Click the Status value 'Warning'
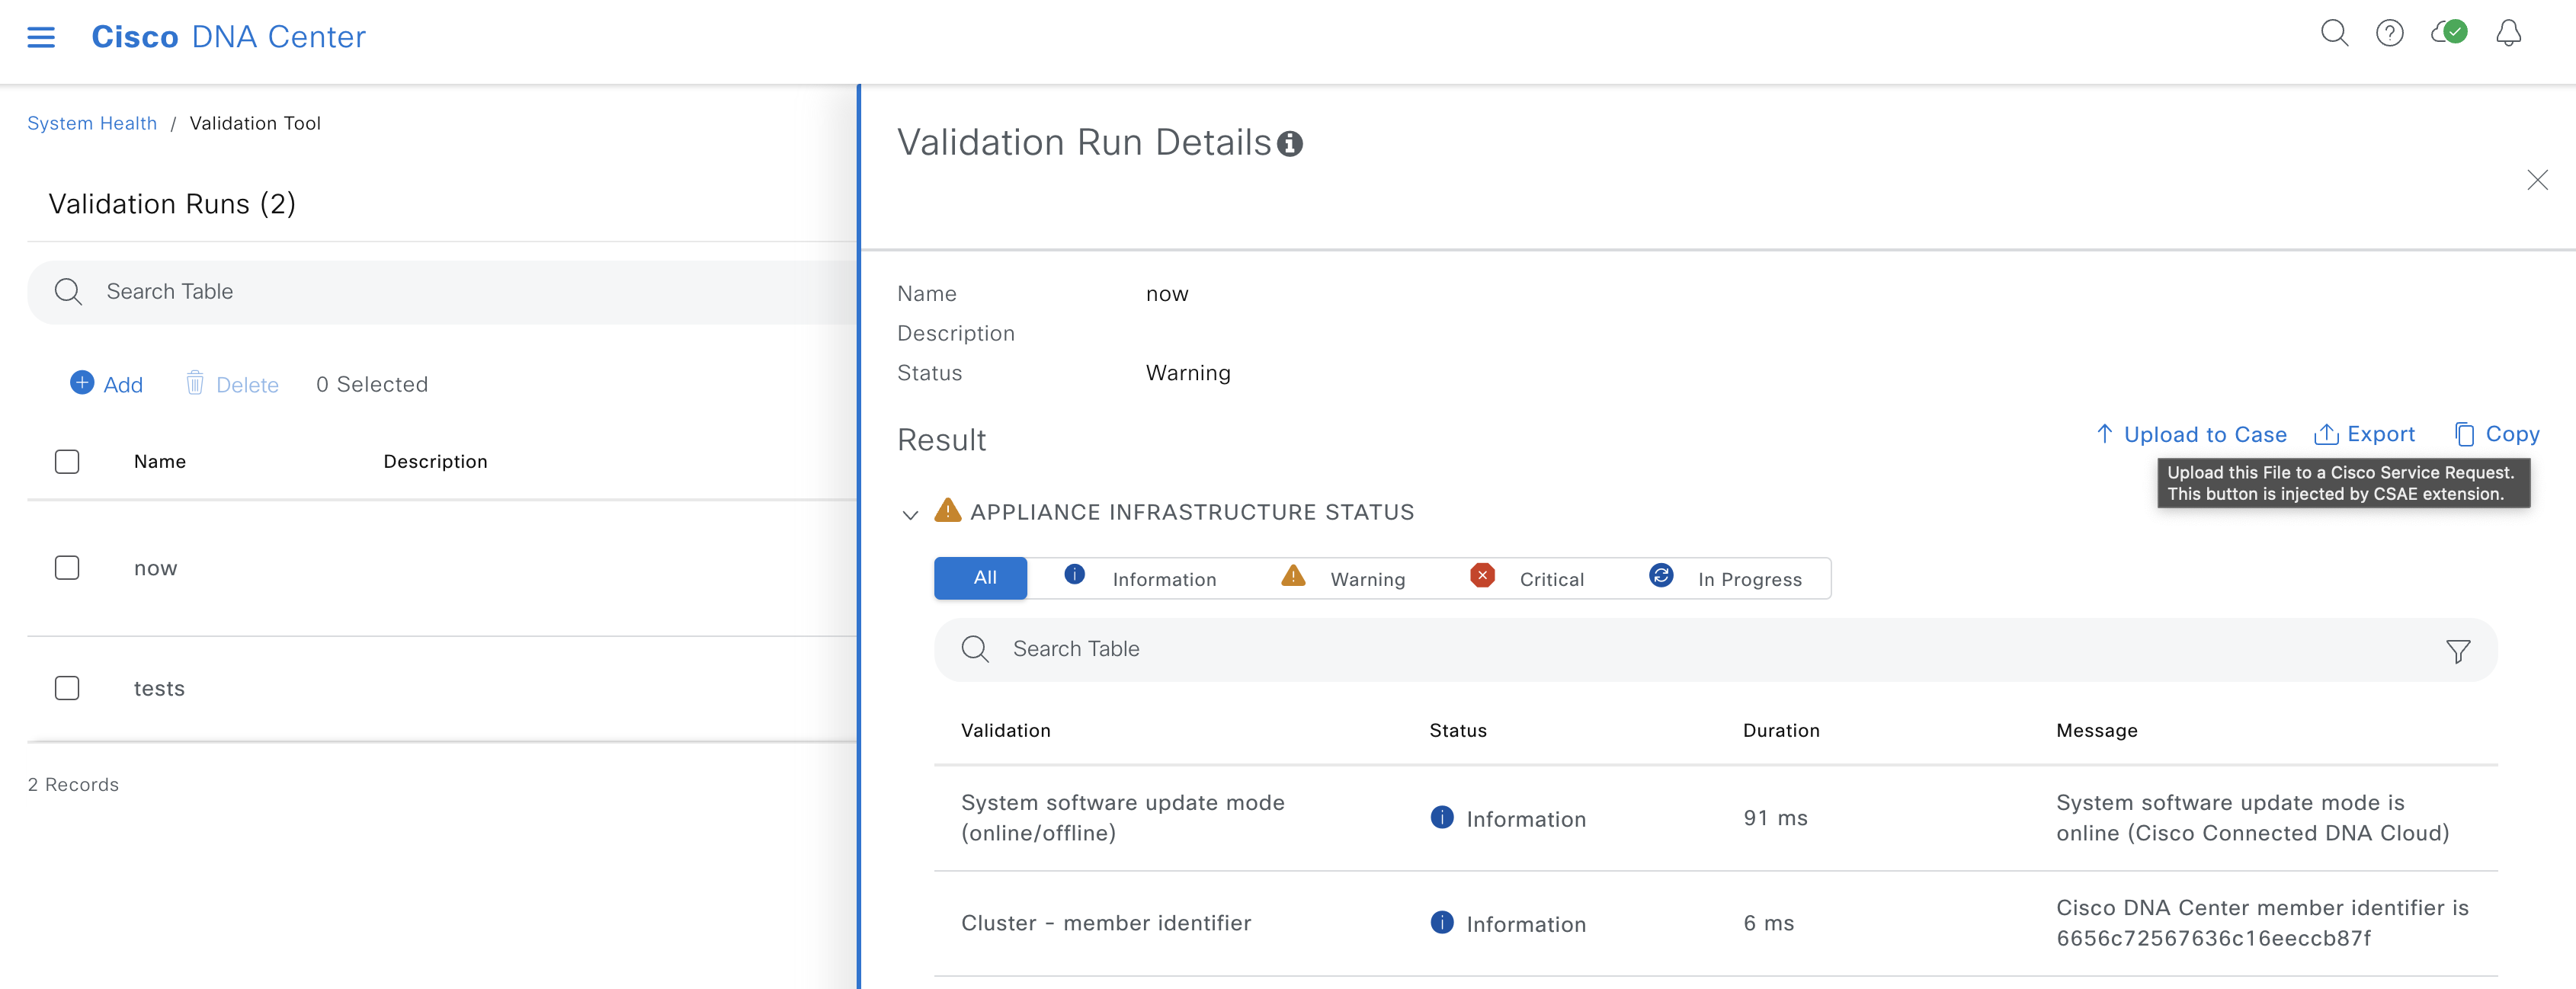 click(x=1188, y=373)
